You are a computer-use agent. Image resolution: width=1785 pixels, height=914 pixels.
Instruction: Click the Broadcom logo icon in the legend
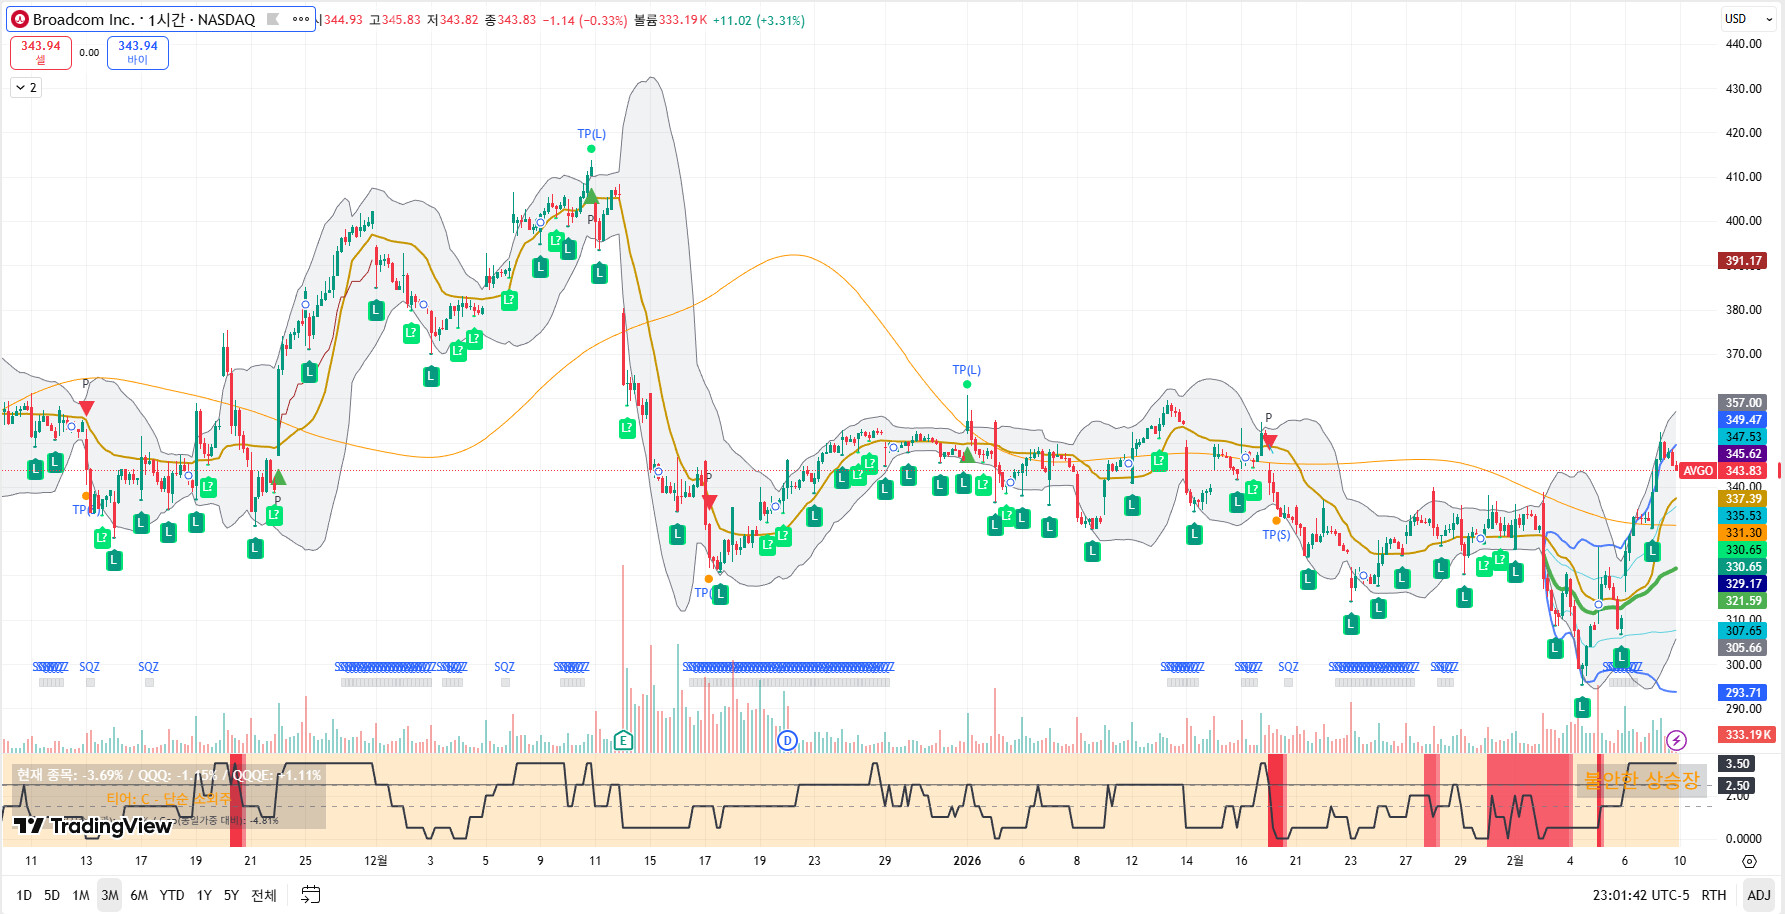coord(19,19)
